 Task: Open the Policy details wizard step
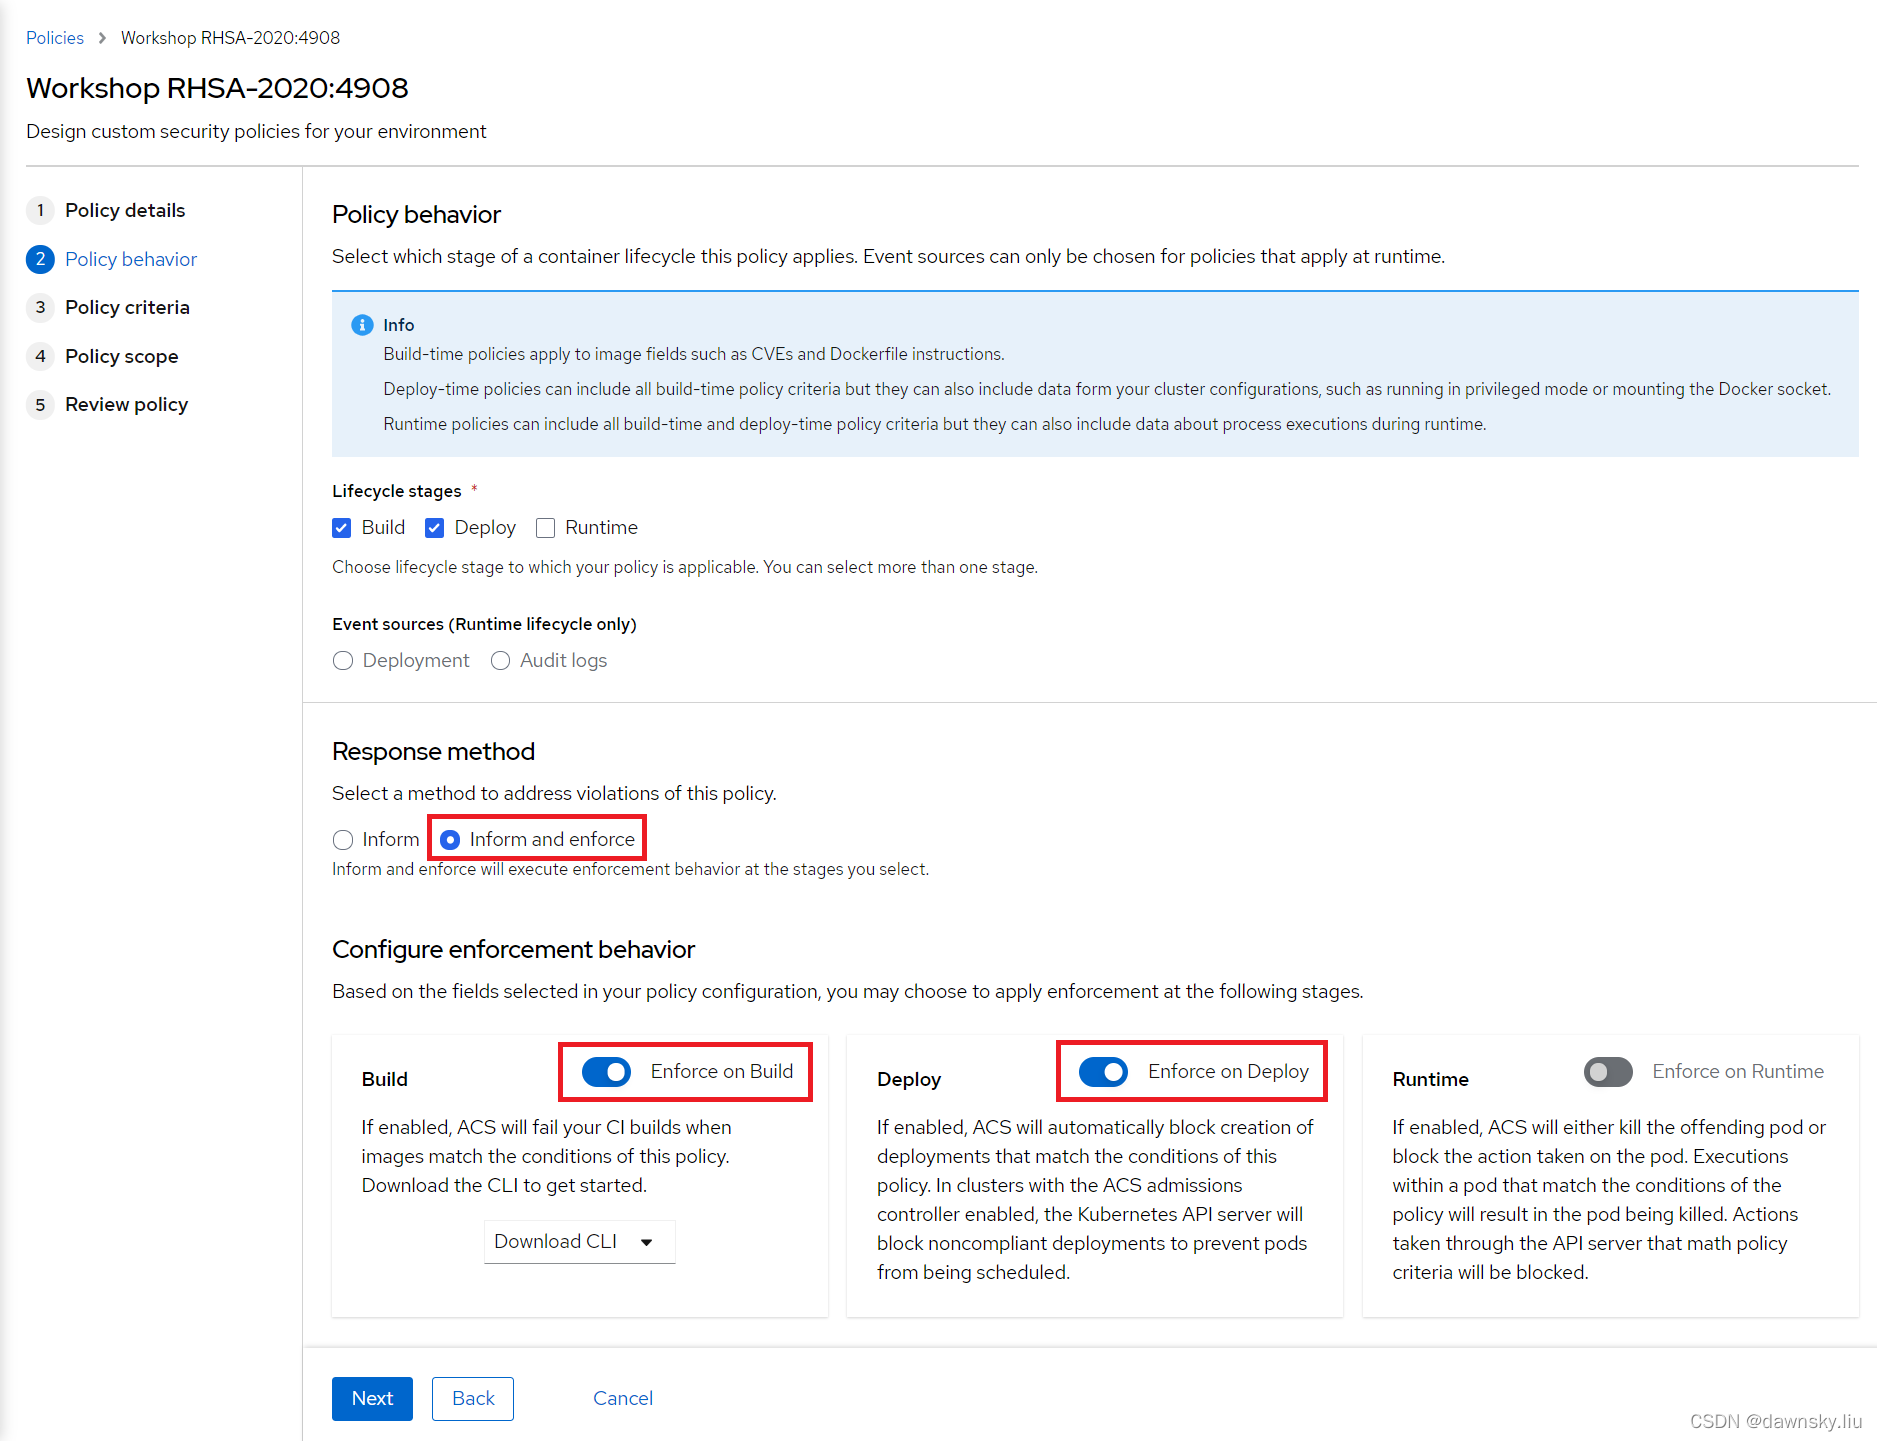click(x=125, y=210)
